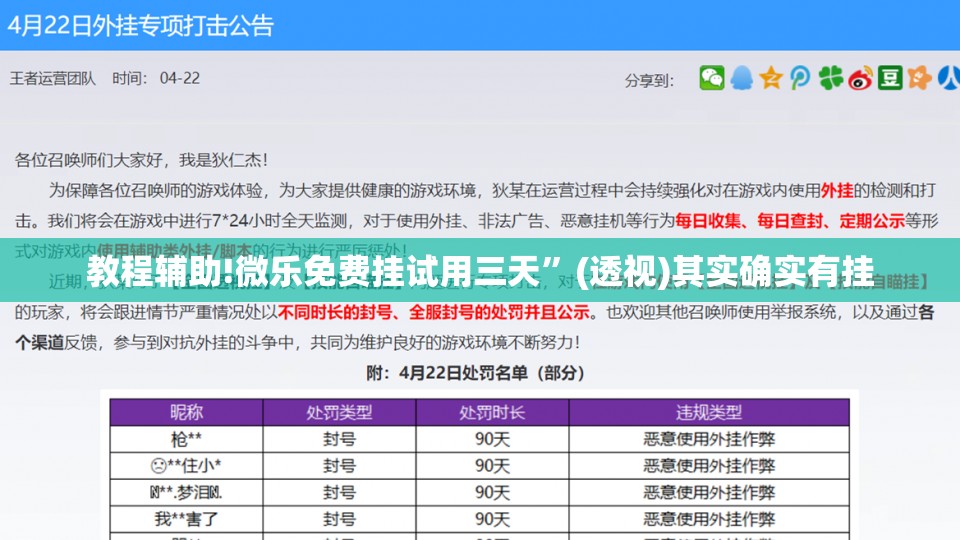The height and width of the screenshot is (540, 960).
Task: Share the notice to WeChat
Action: (x=711, y=78)
